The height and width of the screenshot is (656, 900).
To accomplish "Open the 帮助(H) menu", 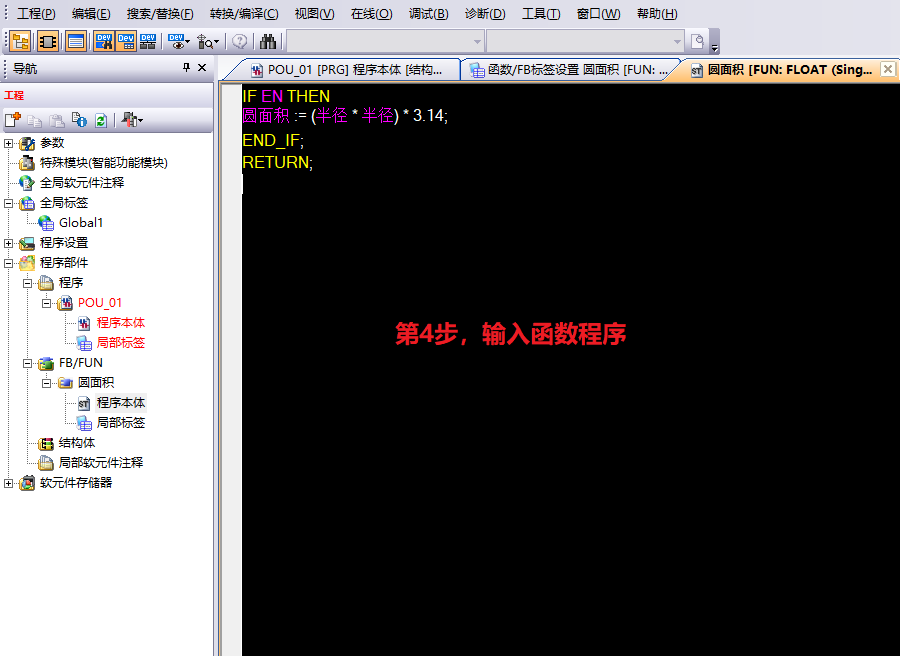I will (x=657, y=14).
